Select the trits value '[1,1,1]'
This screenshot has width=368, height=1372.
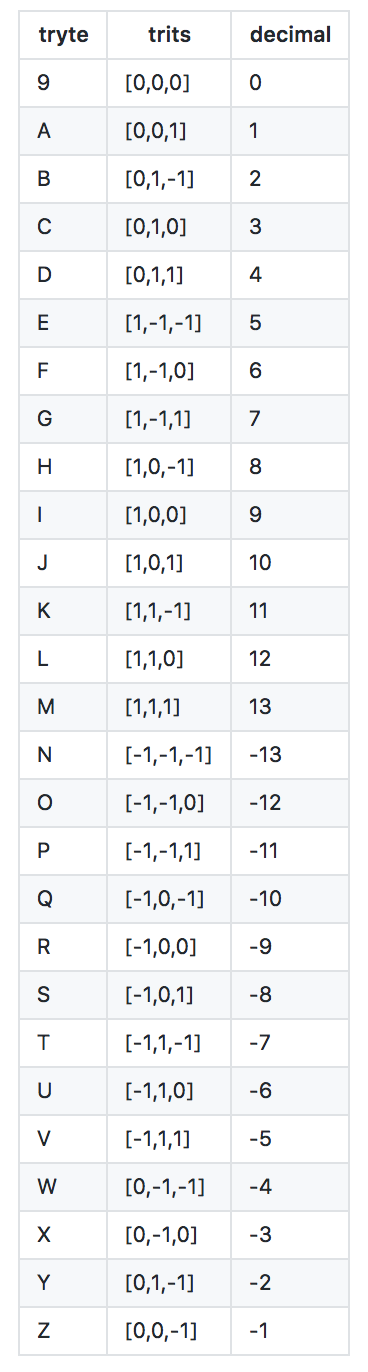click(153, 707)
